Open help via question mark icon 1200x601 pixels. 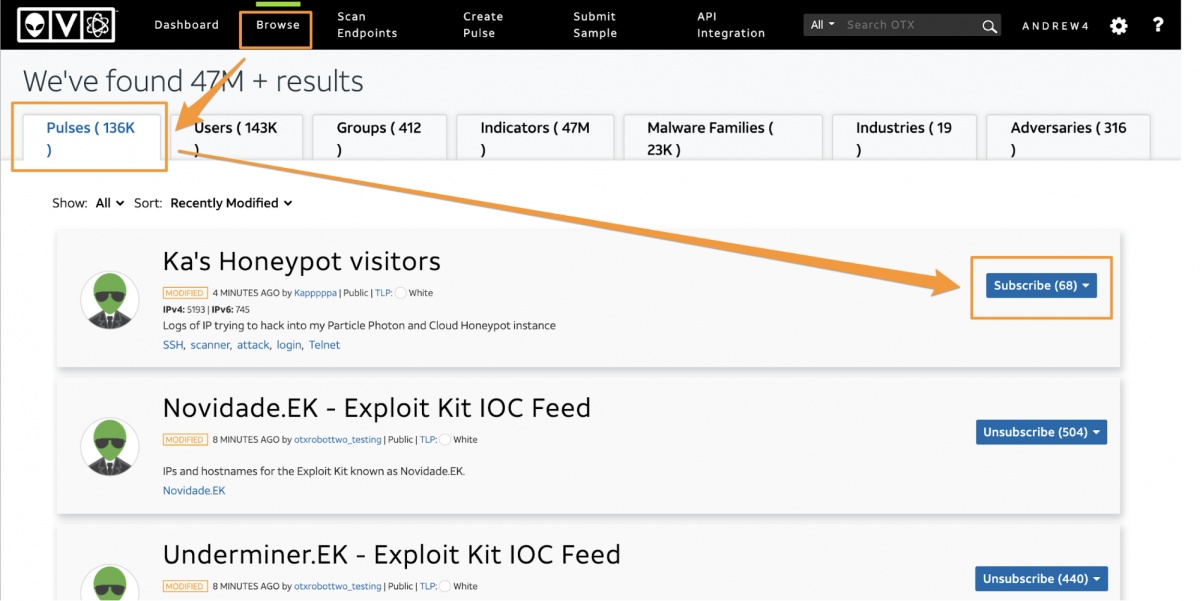click(x=1158, y=25)
